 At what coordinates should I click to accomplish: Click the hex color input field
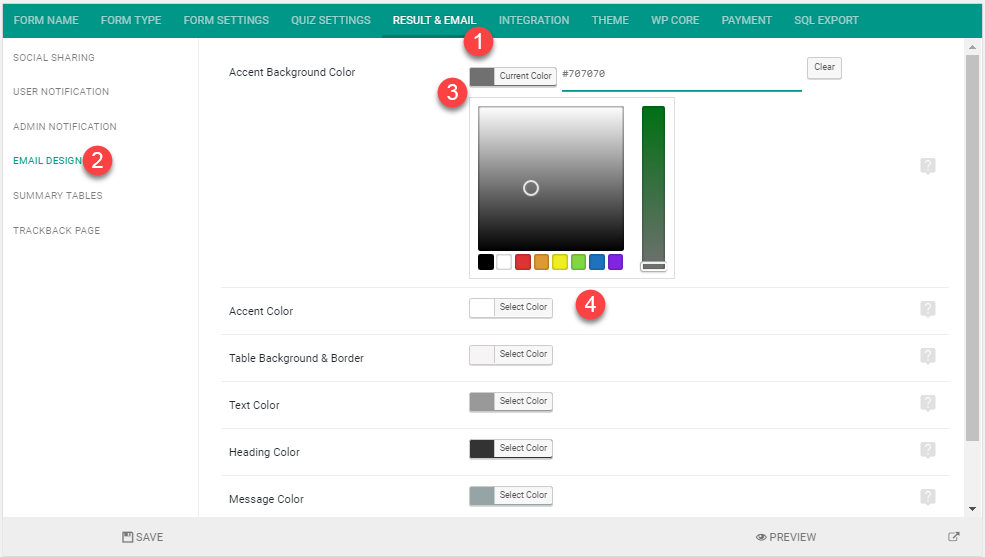pyautogui.click(x=682, y=75)
